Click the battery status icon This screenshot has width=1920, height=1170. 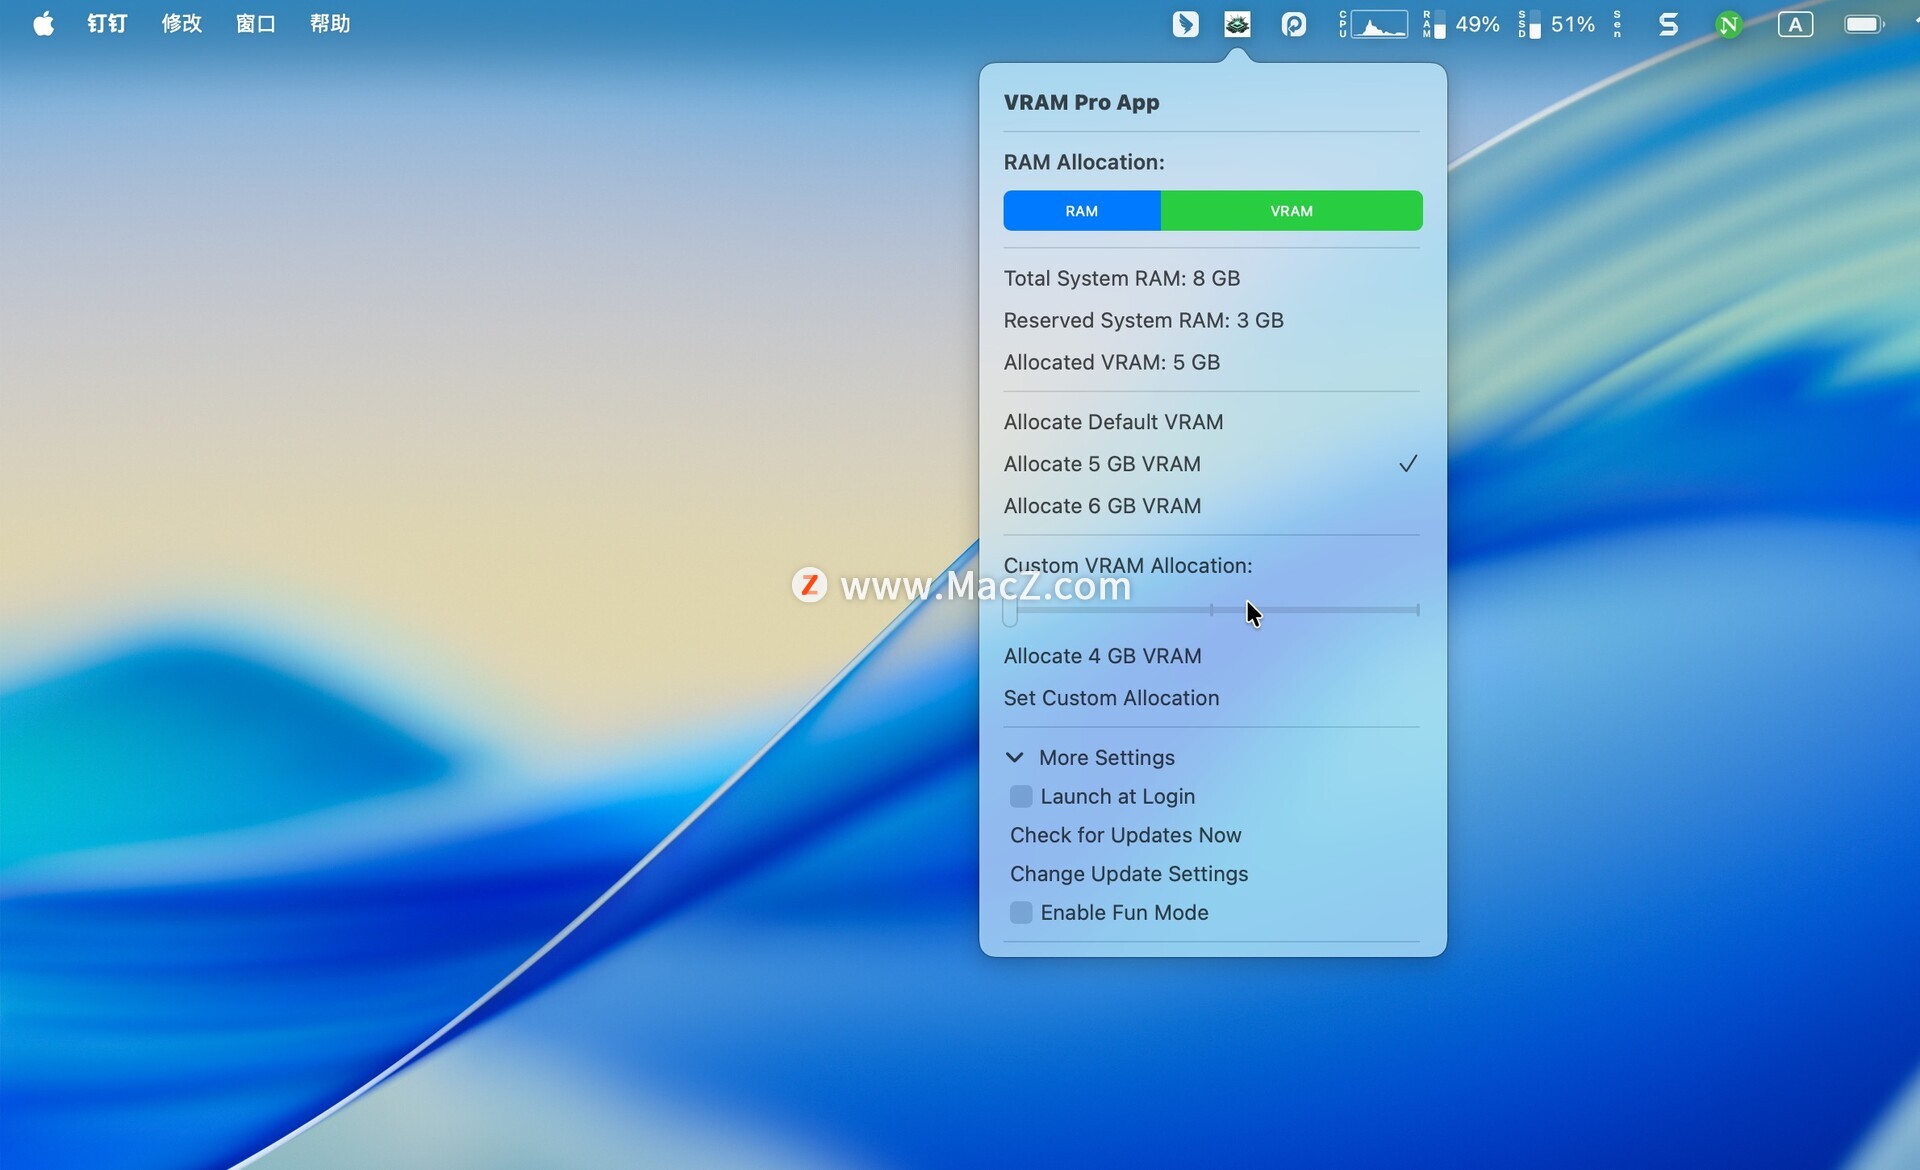click(x=1864, y=24)
